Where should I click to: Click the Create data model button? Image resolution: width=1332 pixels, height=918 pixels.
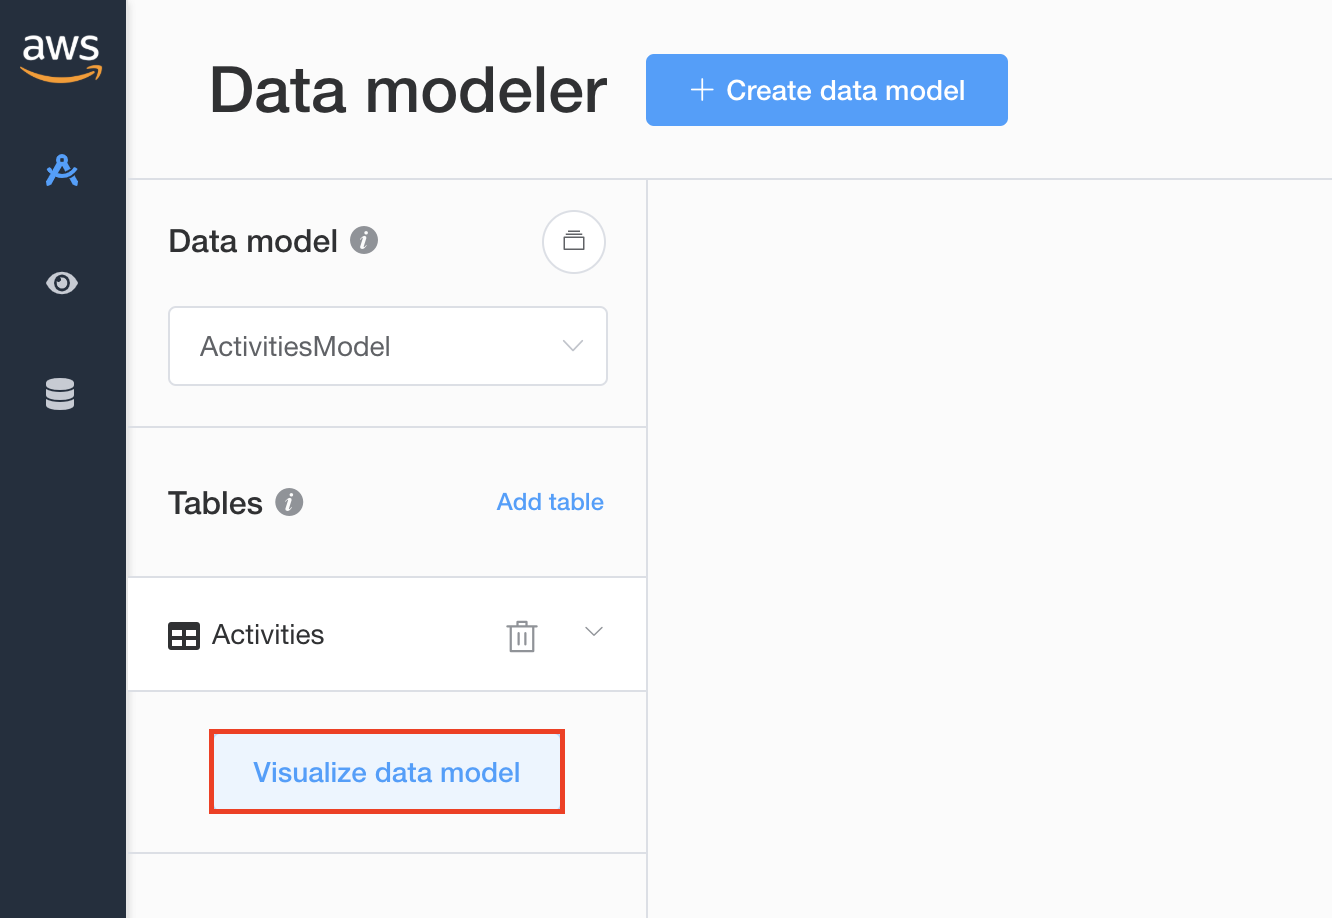827,90
